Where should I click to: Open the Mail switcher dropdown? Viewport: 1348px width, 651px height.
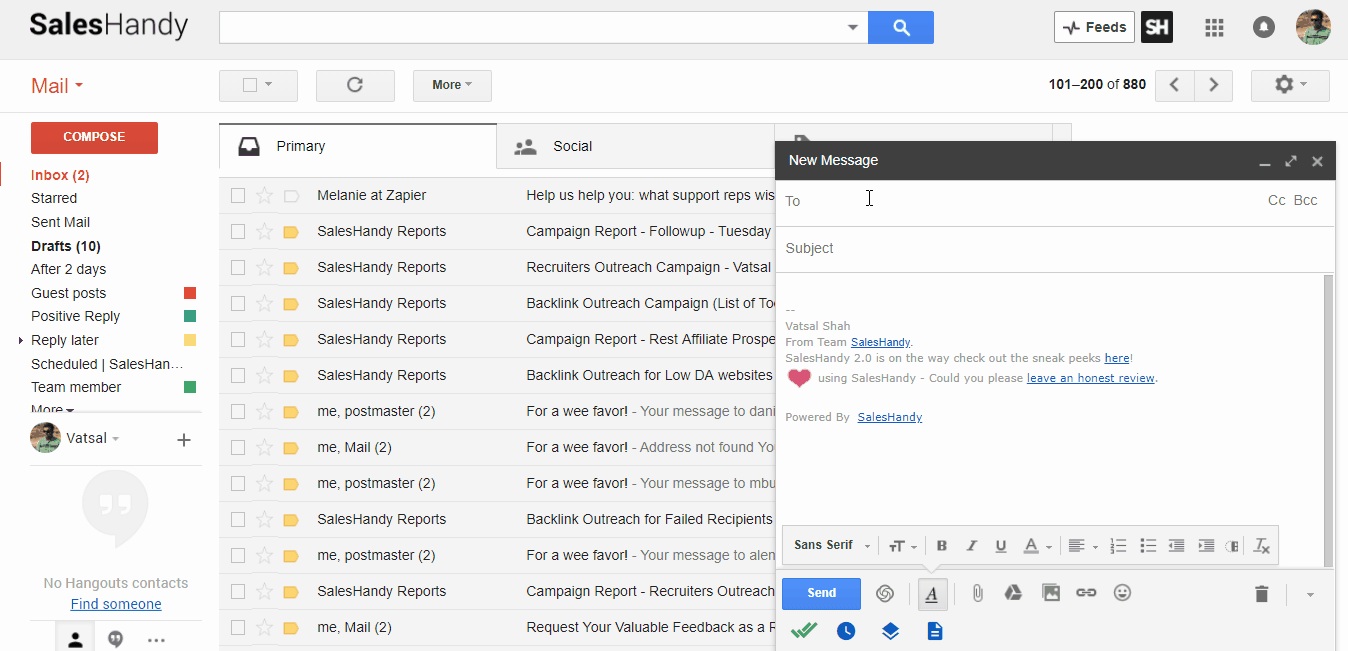point(57,86)
